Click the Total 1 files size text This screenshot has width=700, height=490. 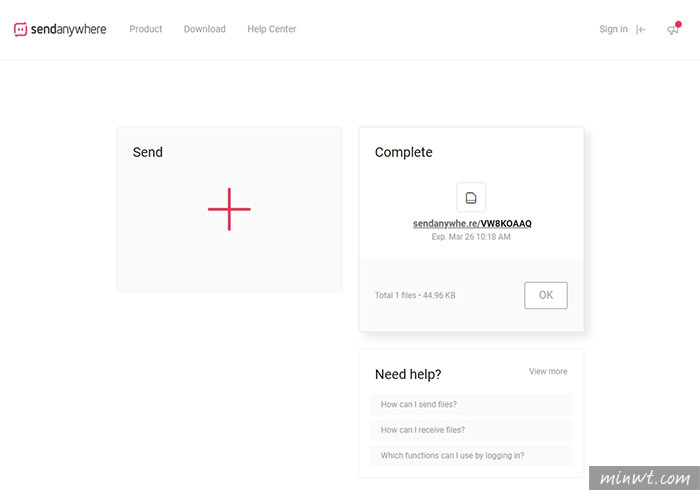[415, 295]
